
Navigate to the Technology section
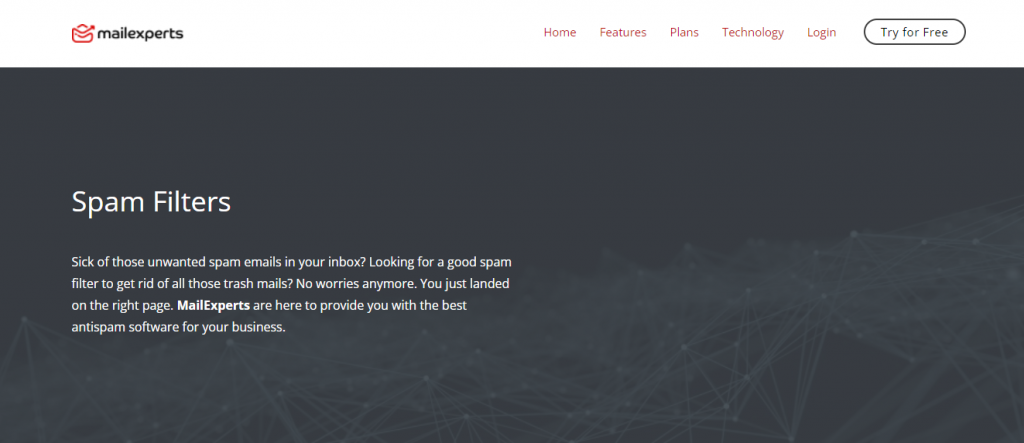pos(752,32)
